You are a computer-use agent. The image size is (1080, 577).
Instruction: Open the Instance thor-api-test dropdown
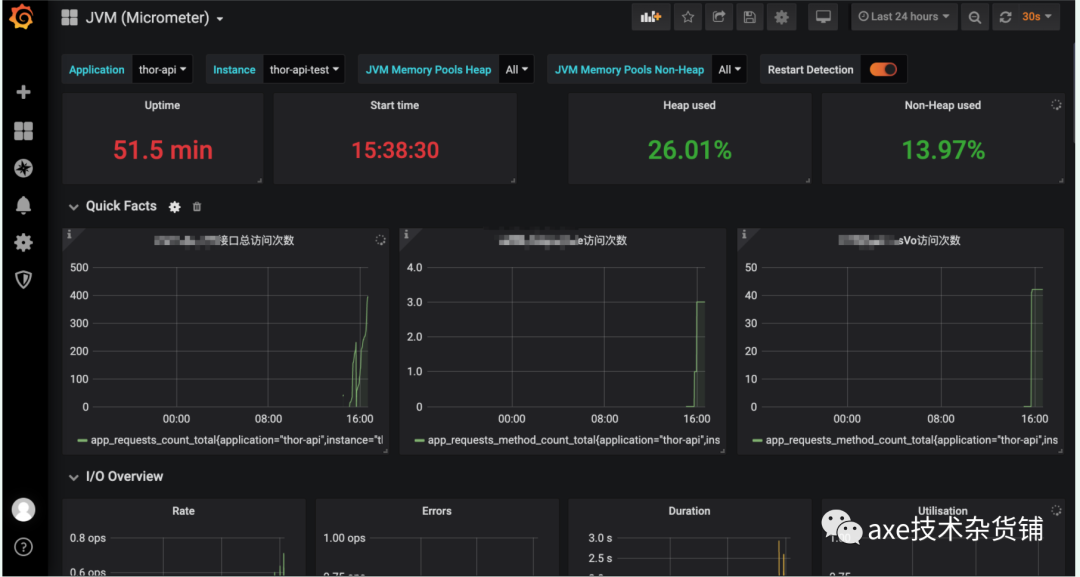click(x=304, y=70)
